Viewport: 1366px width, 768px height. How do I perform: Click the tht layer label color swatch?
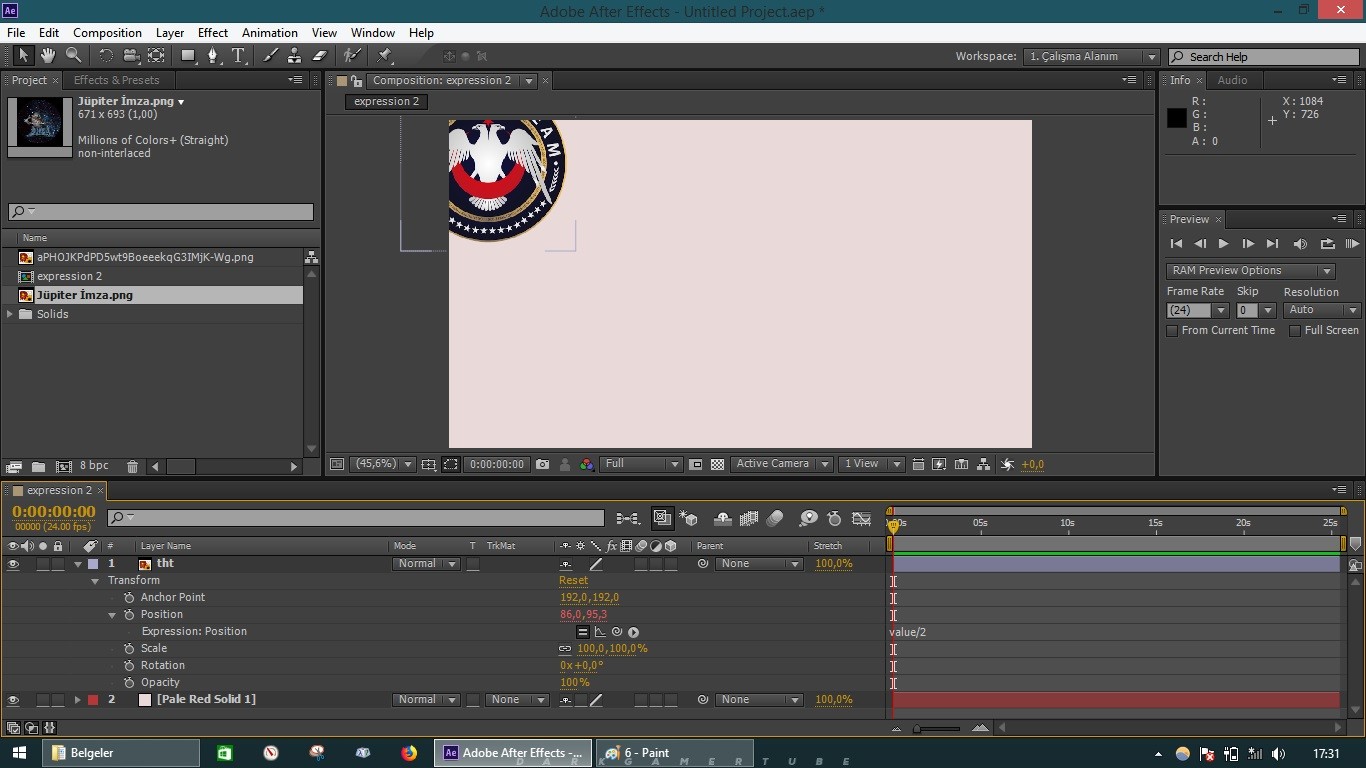click(x=93, y=564)
